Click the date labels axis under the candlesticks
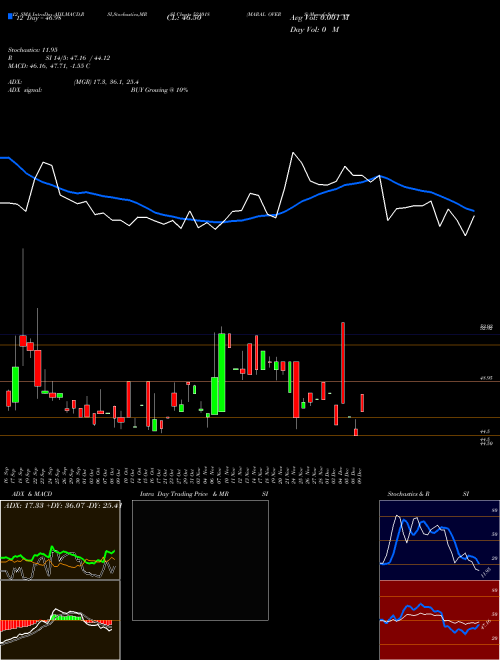500x660 pixels. pyautogui.click(x=183, y=475)
